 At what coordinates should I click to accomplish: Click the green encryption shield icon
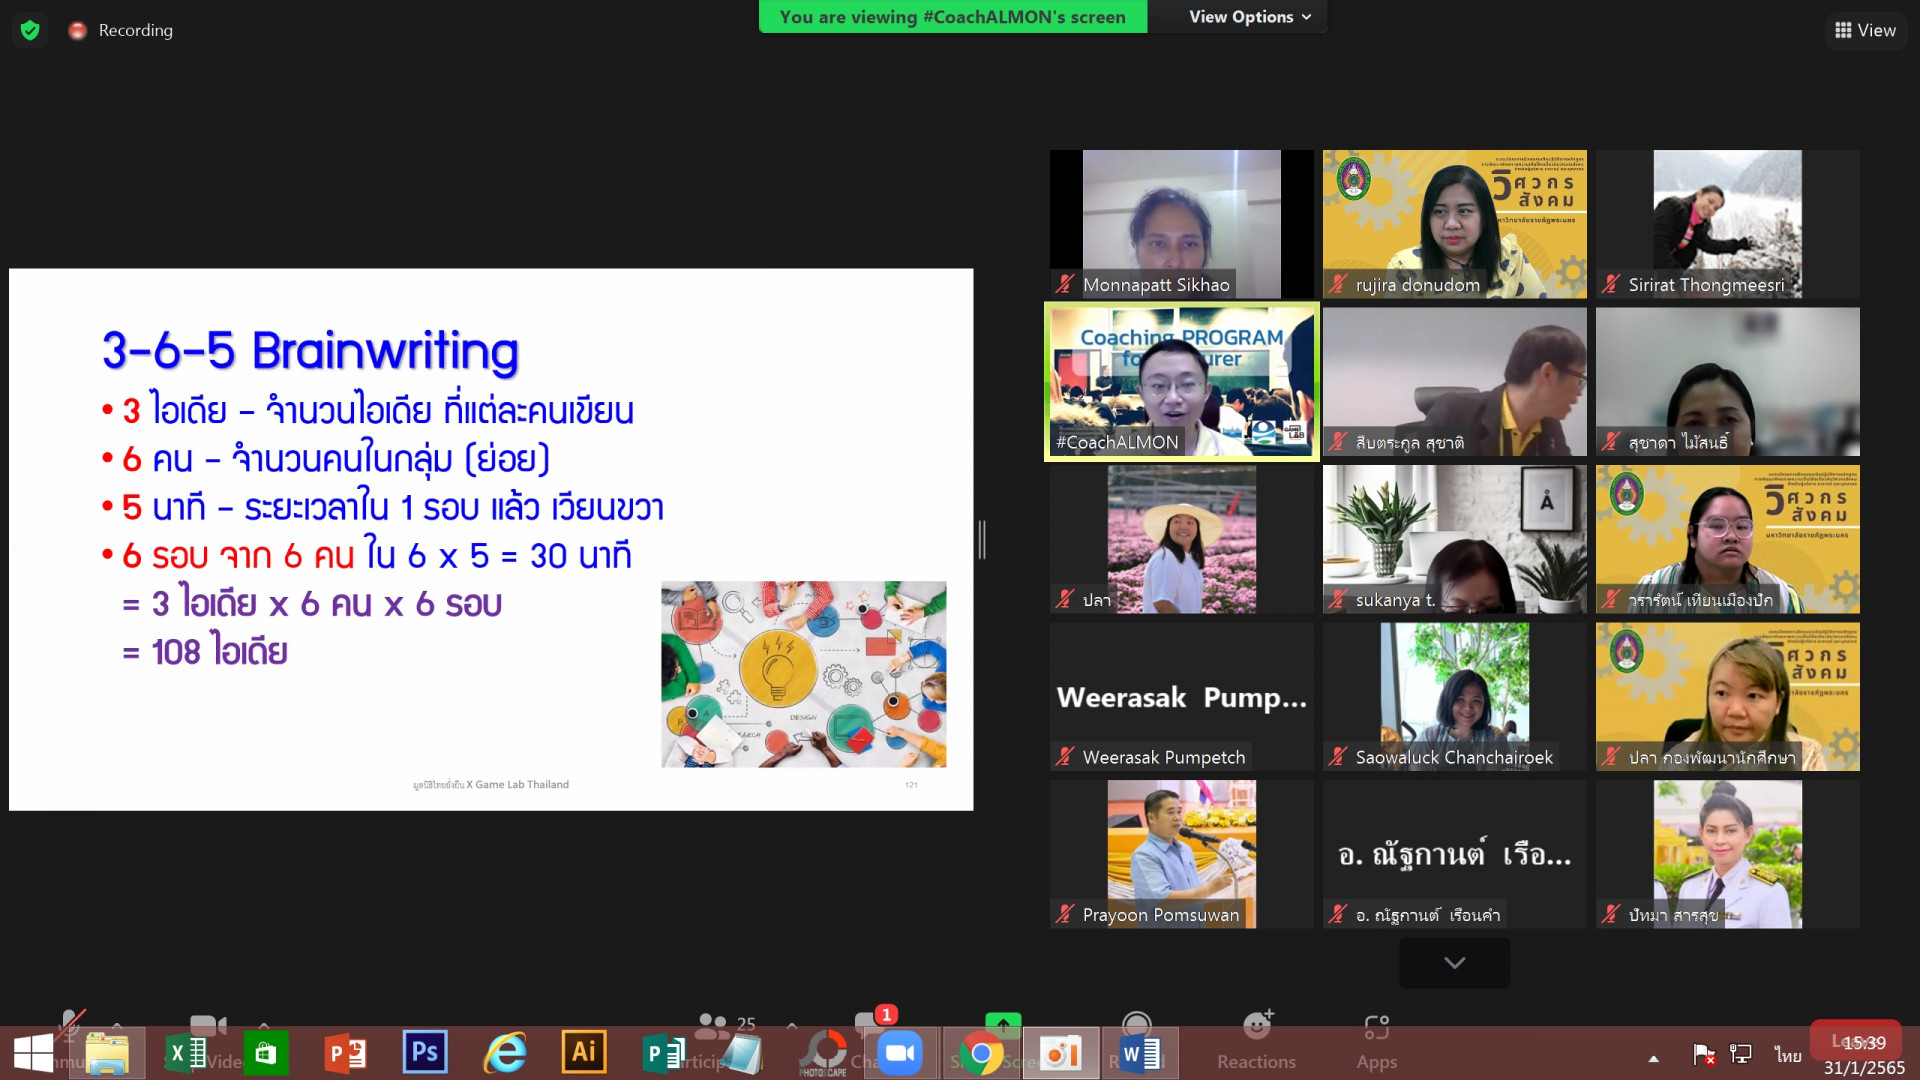click(30, 30)
